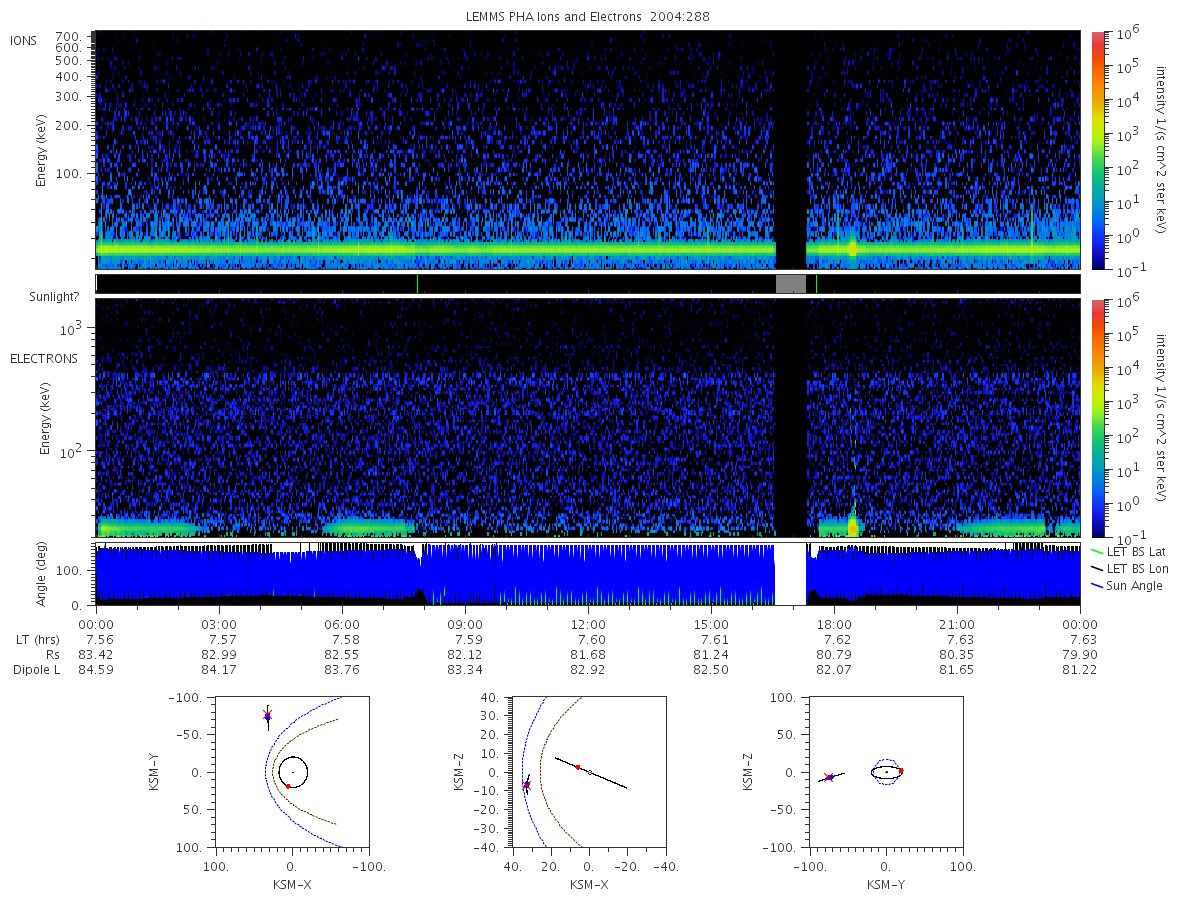Click the ellipse in KSM-Y KSM-Z orbit plot
The width and height of the screenshot is (1200, 900).
click(886, 772)
